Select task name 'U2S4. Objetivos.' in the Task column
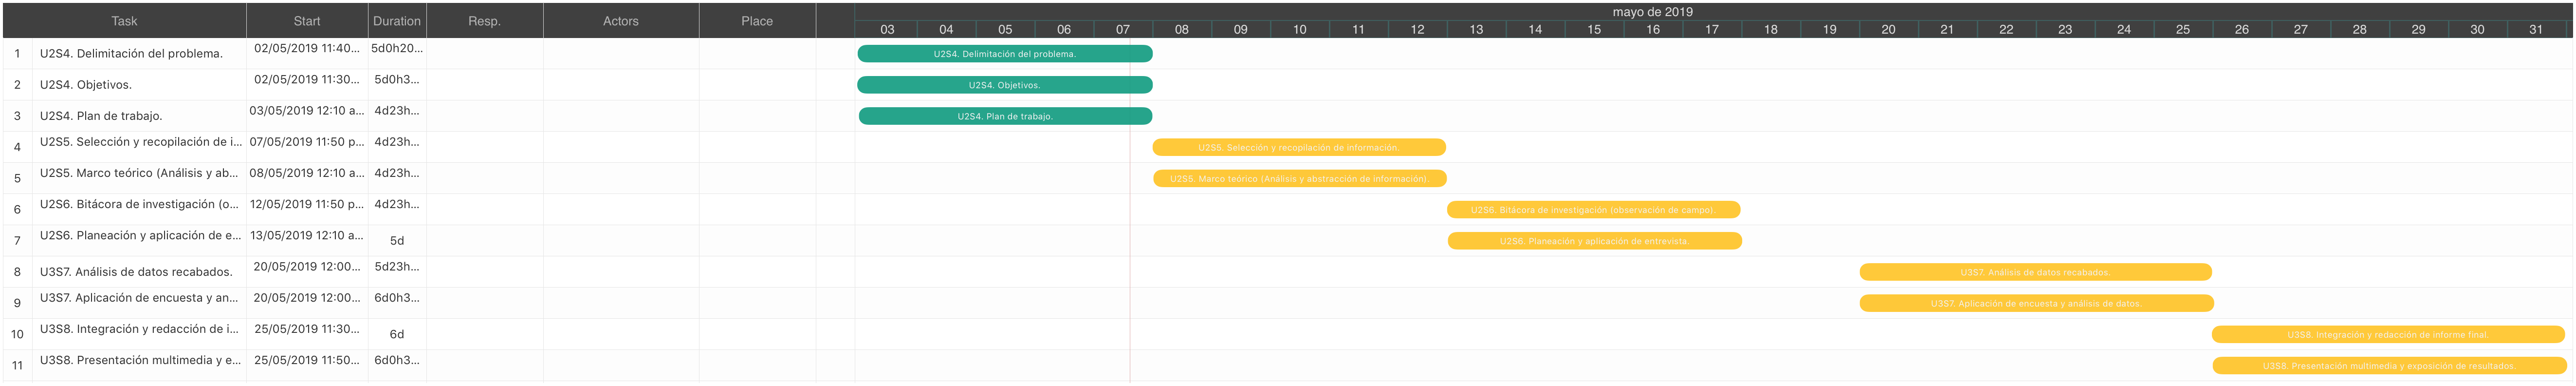Viewport: 2576px width, 386px height. [x=86, y=85]
